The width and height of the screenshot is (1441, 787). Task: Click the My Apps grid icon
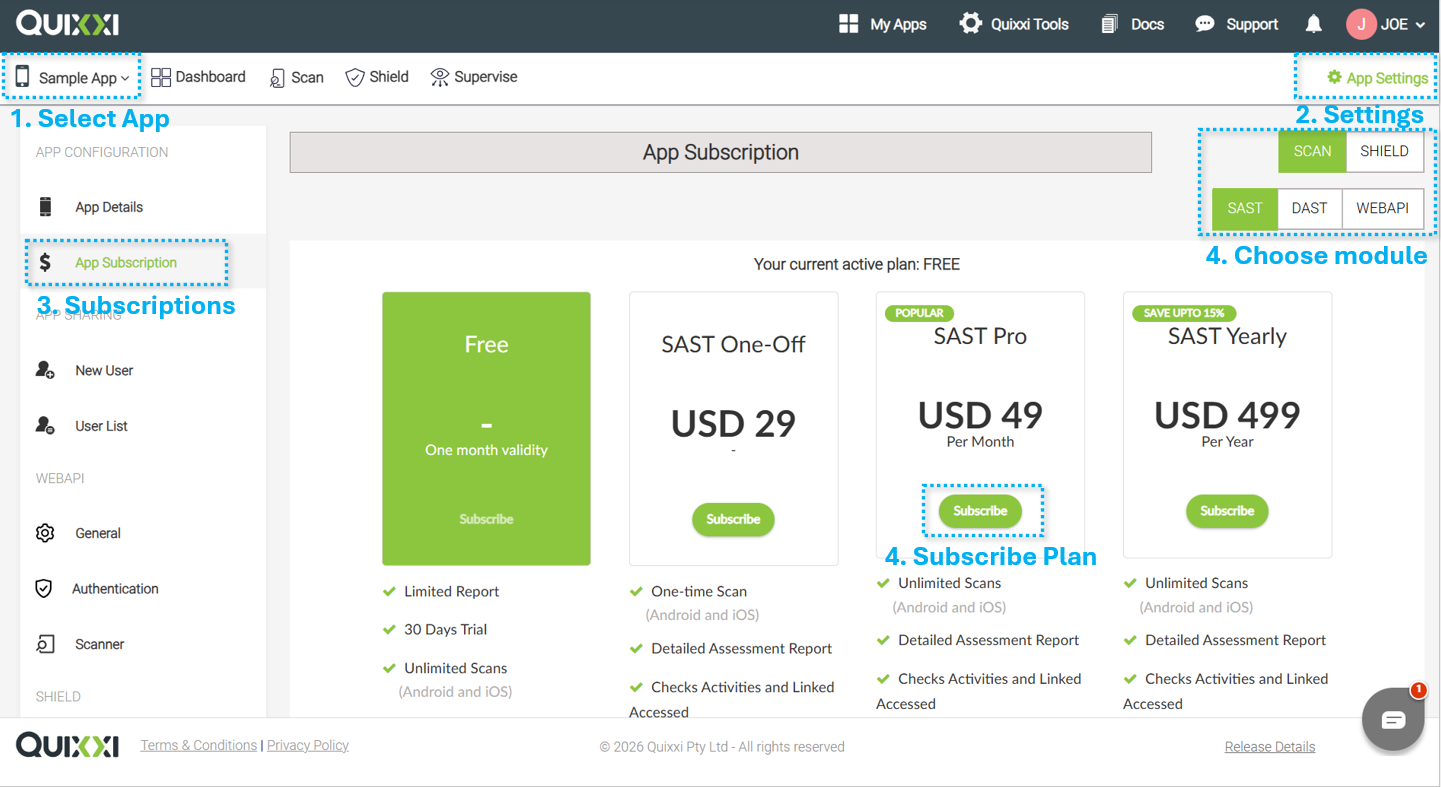(848, 24)
